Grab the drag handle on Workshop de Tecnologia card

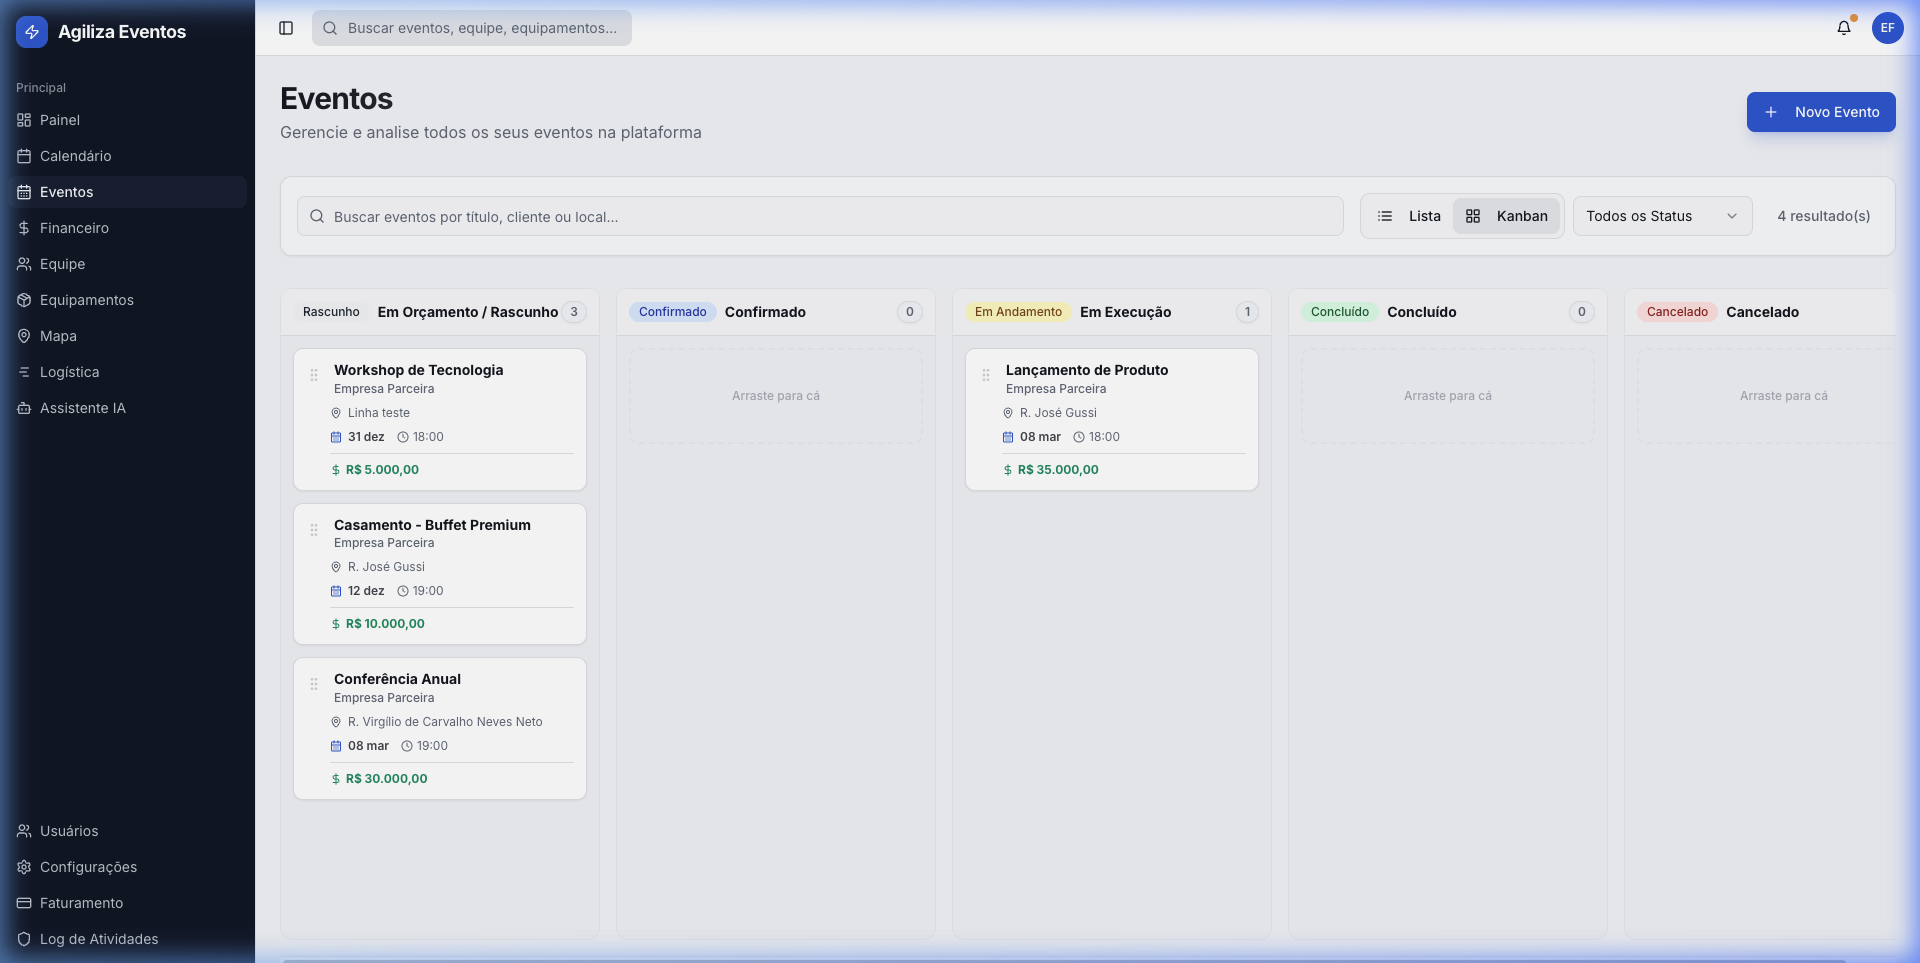313,375
